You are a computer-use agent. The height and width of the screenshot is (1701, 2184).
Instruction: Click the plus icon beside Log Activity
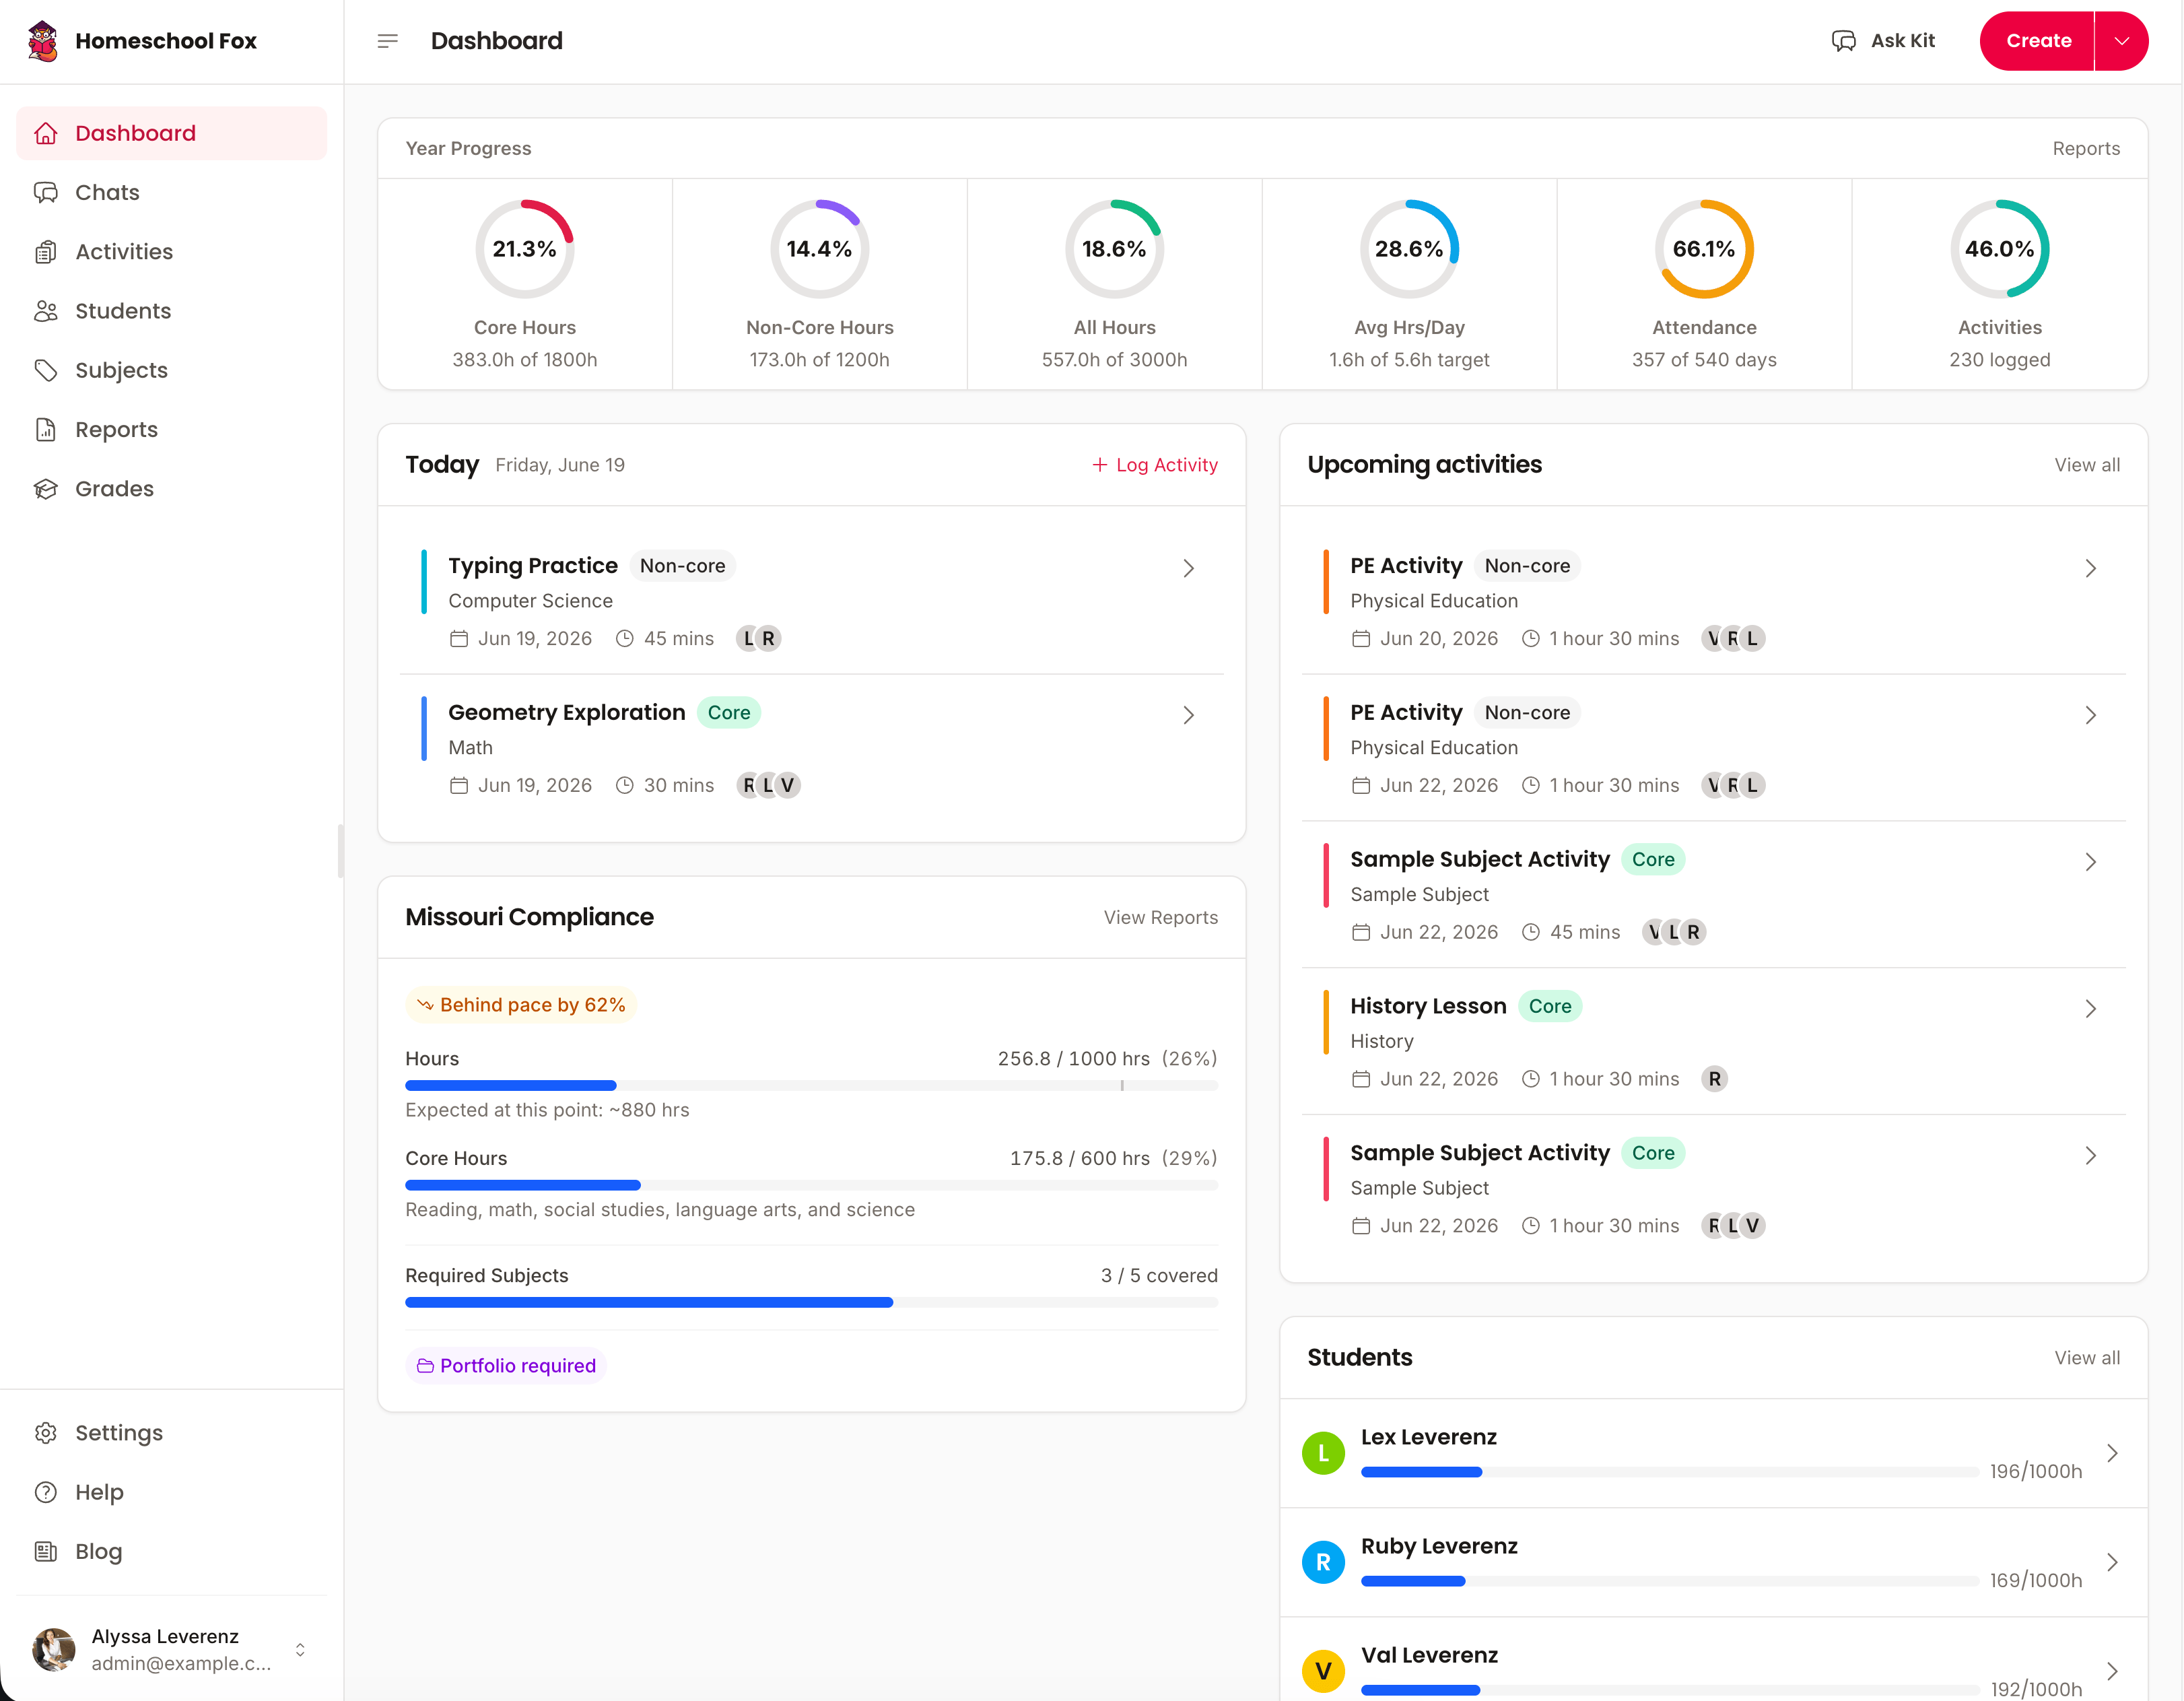coord(1099,465)
